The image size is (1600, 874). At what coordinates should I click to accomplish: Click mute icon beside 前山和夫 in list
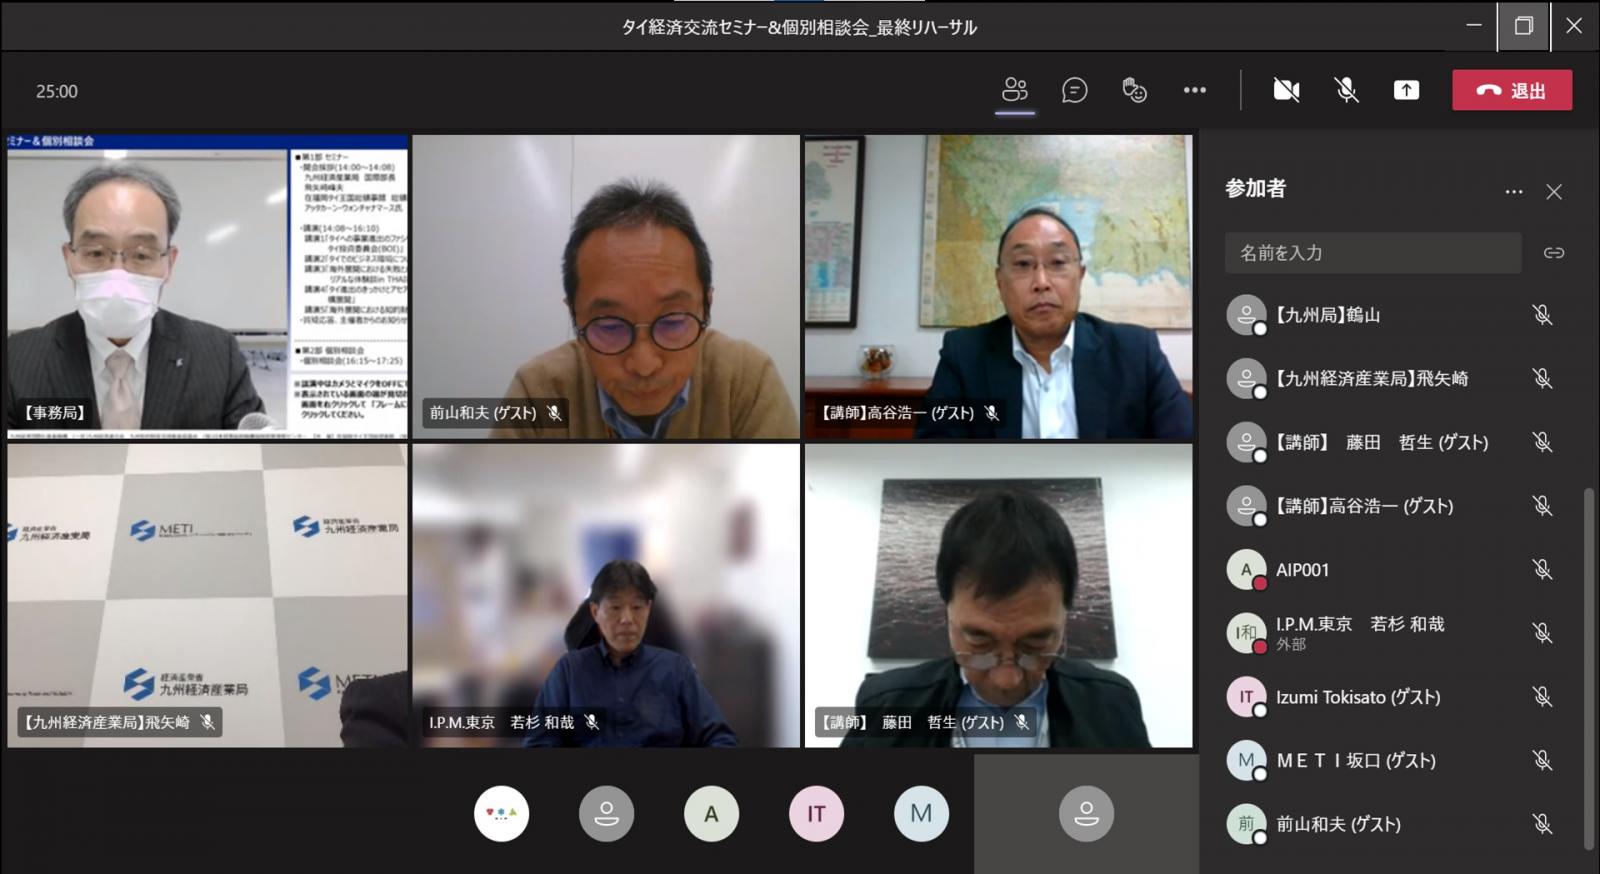click(1542, 824)
